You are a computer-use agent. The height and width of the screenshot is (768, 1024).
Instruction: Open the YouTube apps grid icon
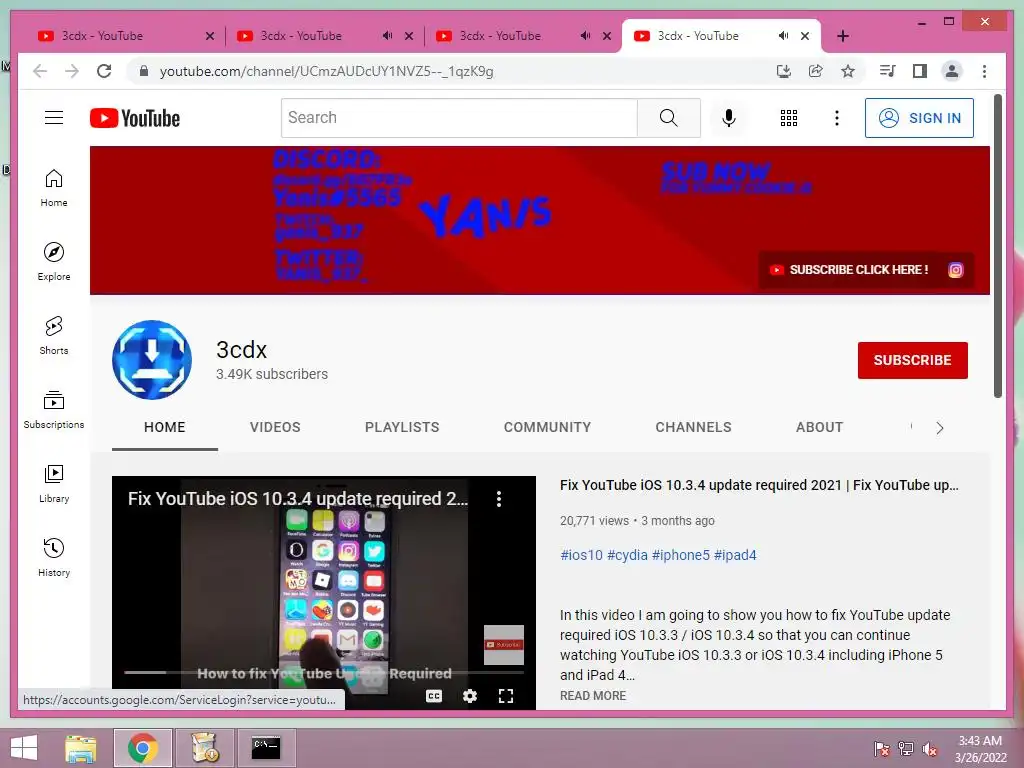(788, 118)
